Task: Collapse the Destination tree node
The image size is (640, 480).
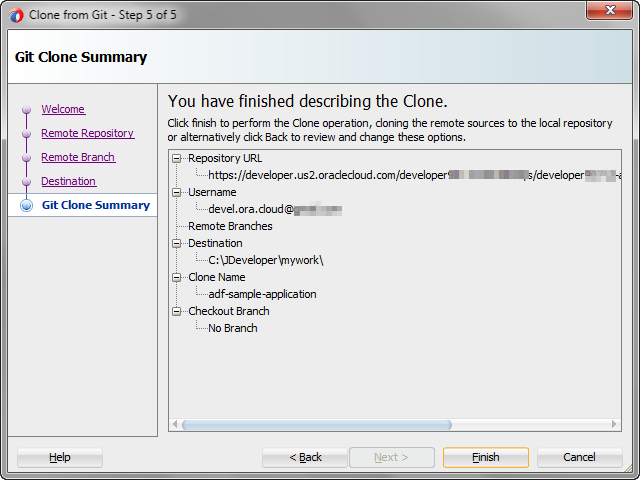Action: (x=178, y=243)
